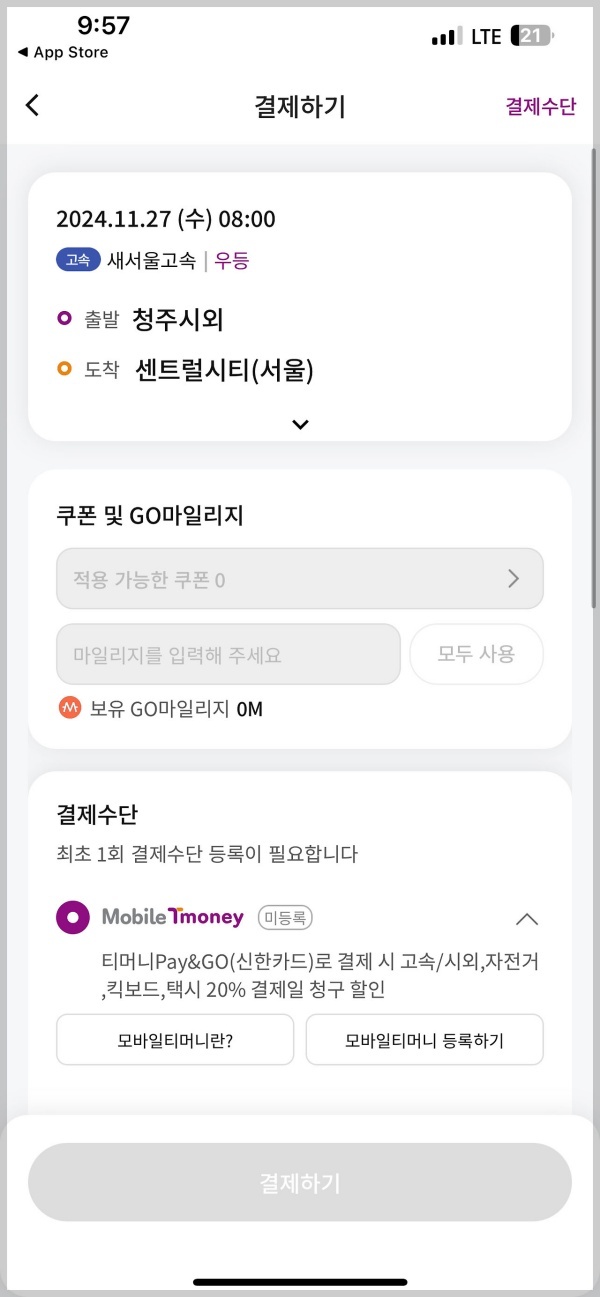This screenshot has width=600, height=1297.
Task: Open 결제수단 from the top right
Action: pos(541,106)
